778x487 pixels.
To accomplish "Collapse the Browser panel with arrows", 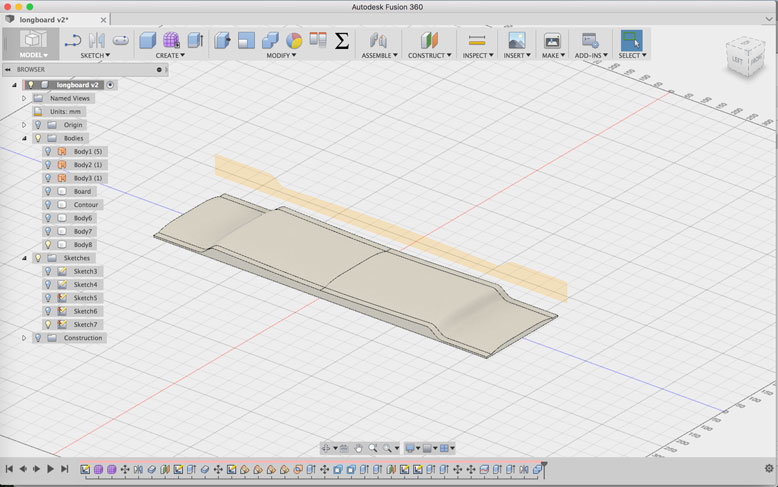I will (8, 69).
